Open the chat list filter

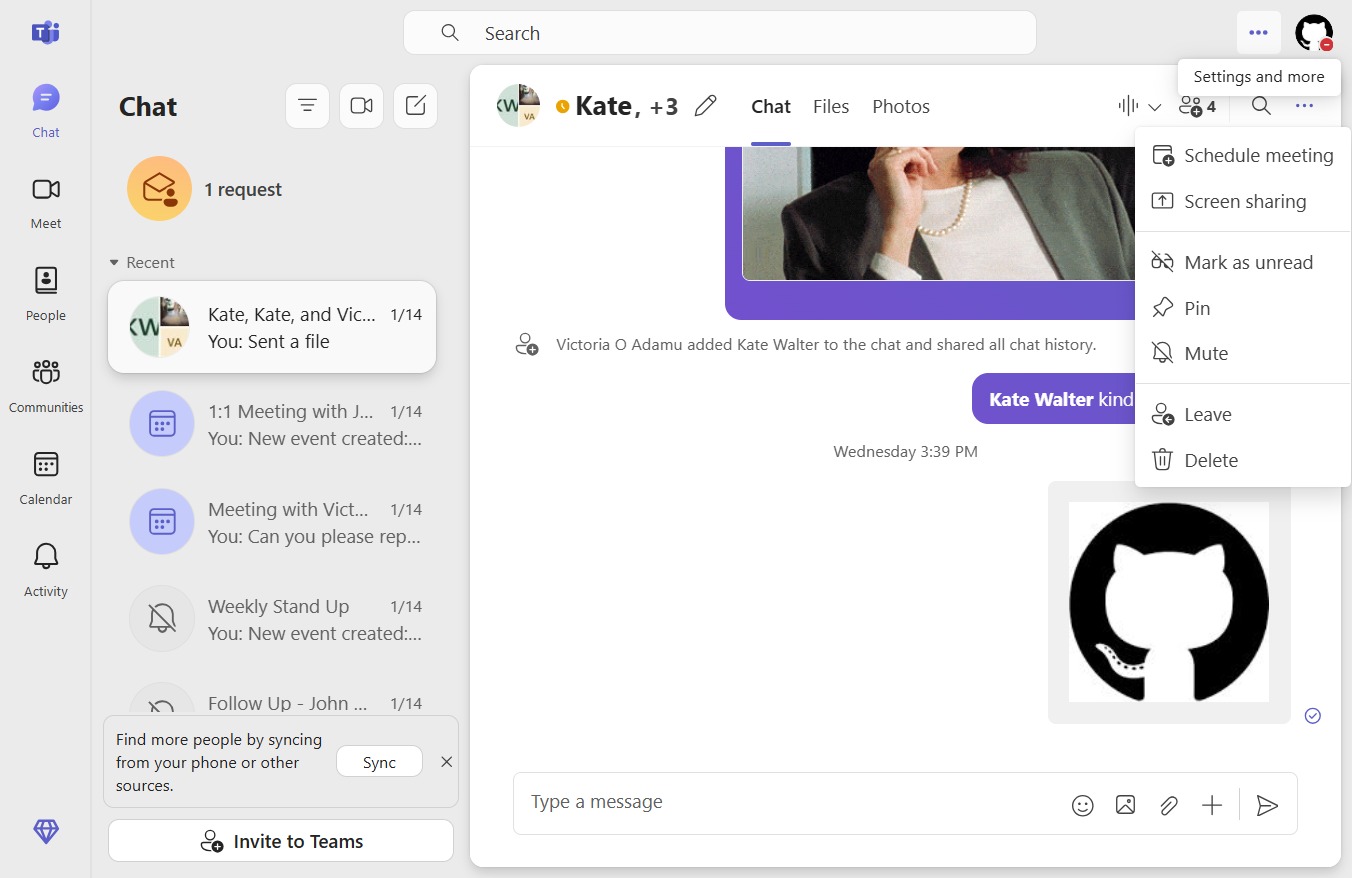(x=308, y=106)
